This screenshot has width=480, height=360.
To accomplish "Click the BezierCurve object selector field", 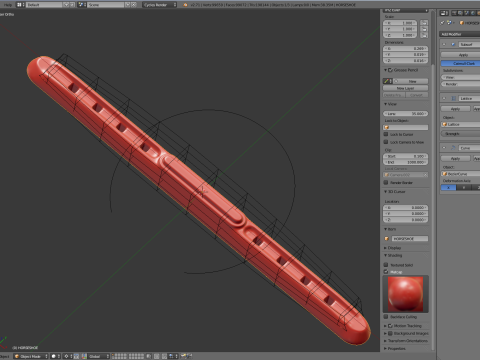I will click(461, 174).
